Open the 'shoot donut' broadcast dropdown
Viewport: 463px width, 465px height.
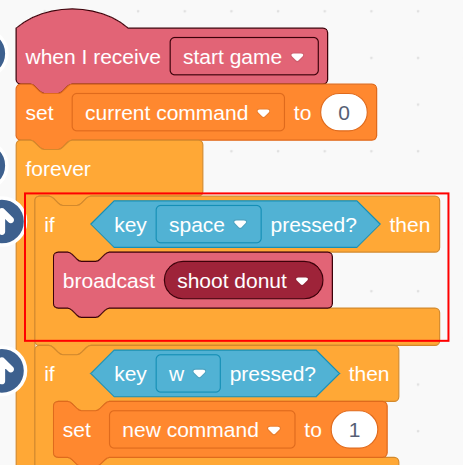(x=243, y=281)
